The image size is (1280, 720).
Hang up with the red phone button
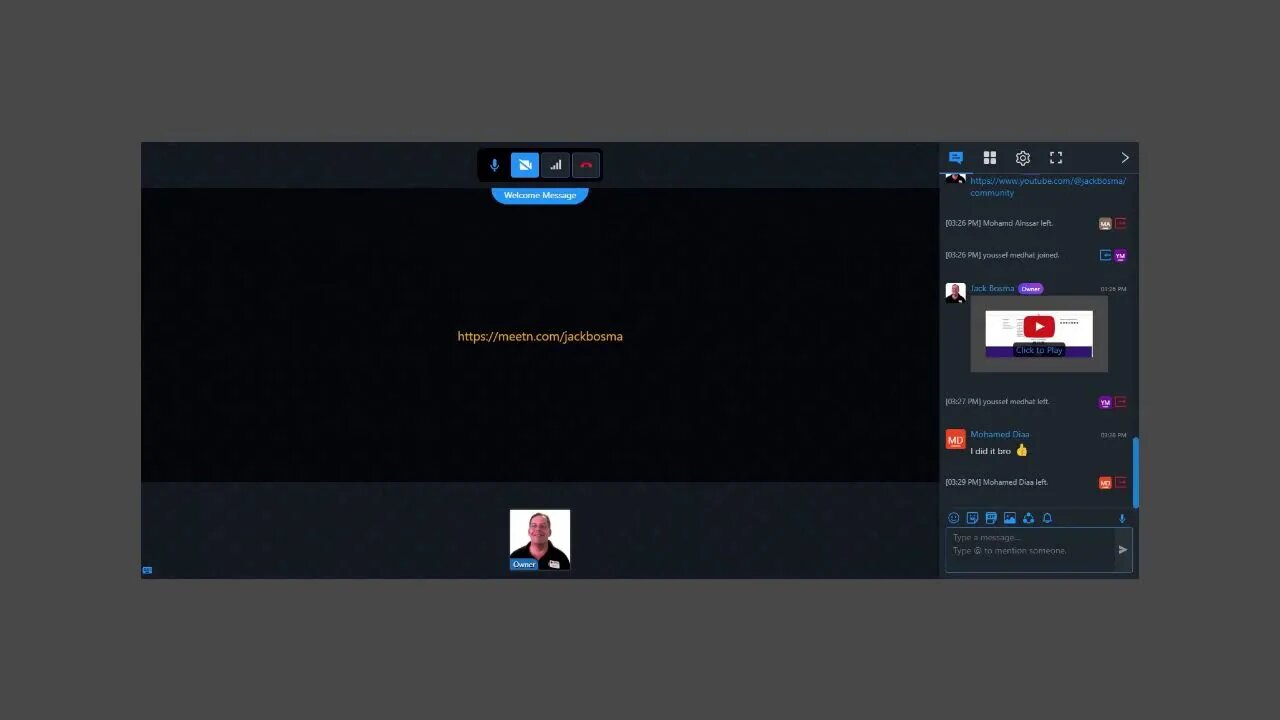(x=586, y=165)
